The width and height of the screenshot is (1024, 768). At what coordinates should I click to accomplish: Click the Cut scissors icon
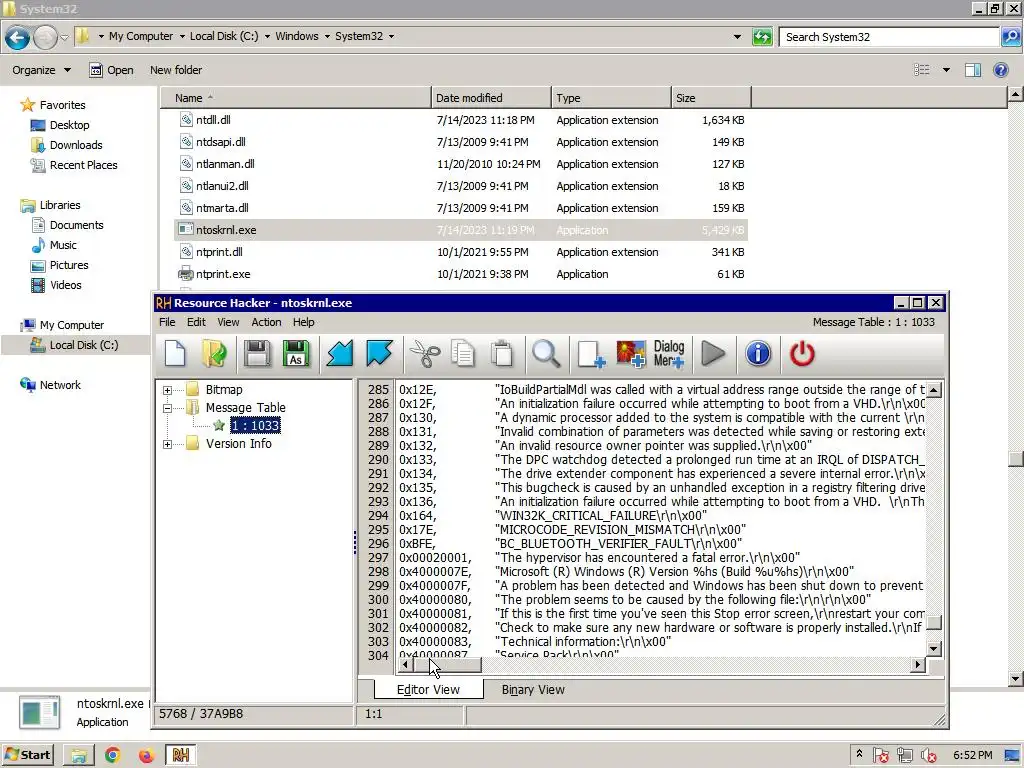424,354
